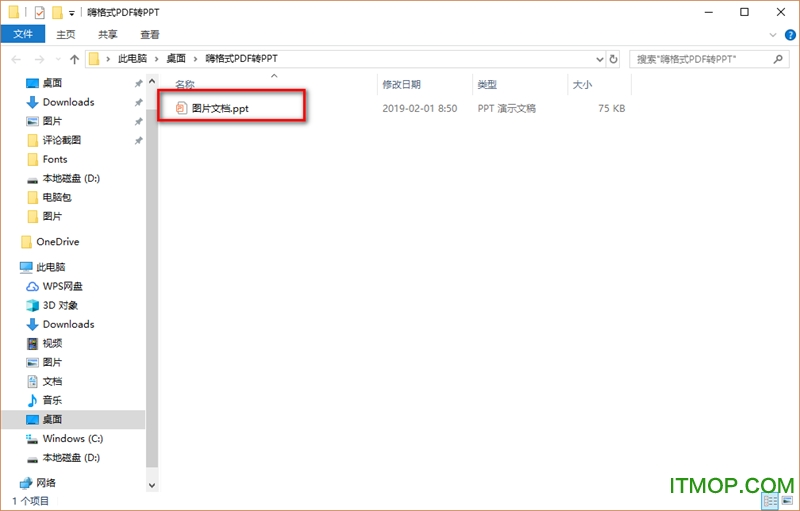The image size is (800, 511).
Task: Click the back navigation arrow
Action: click(x=16, y=59)
